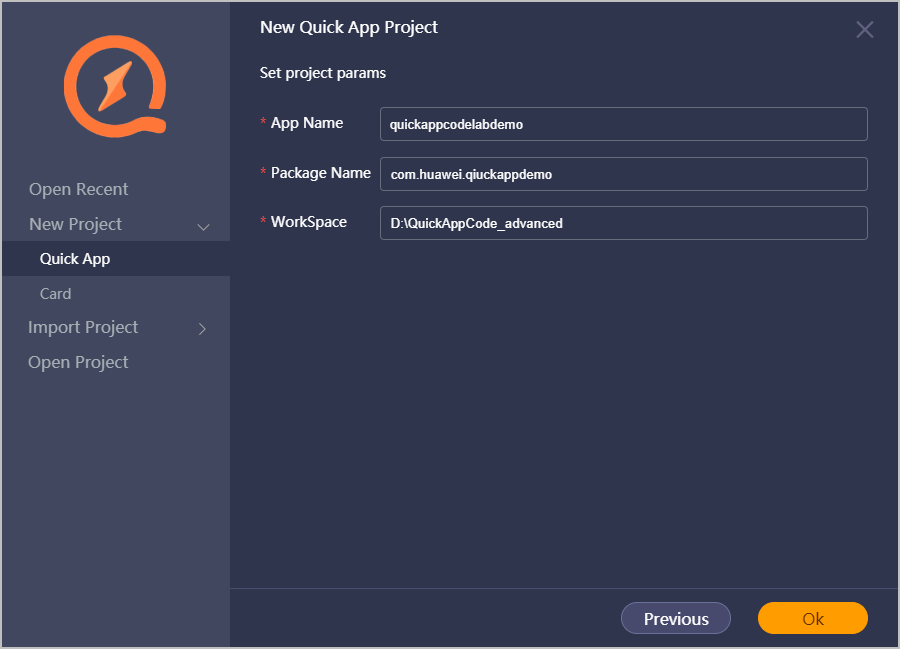Click the App Name label

(x=307, y=123)
